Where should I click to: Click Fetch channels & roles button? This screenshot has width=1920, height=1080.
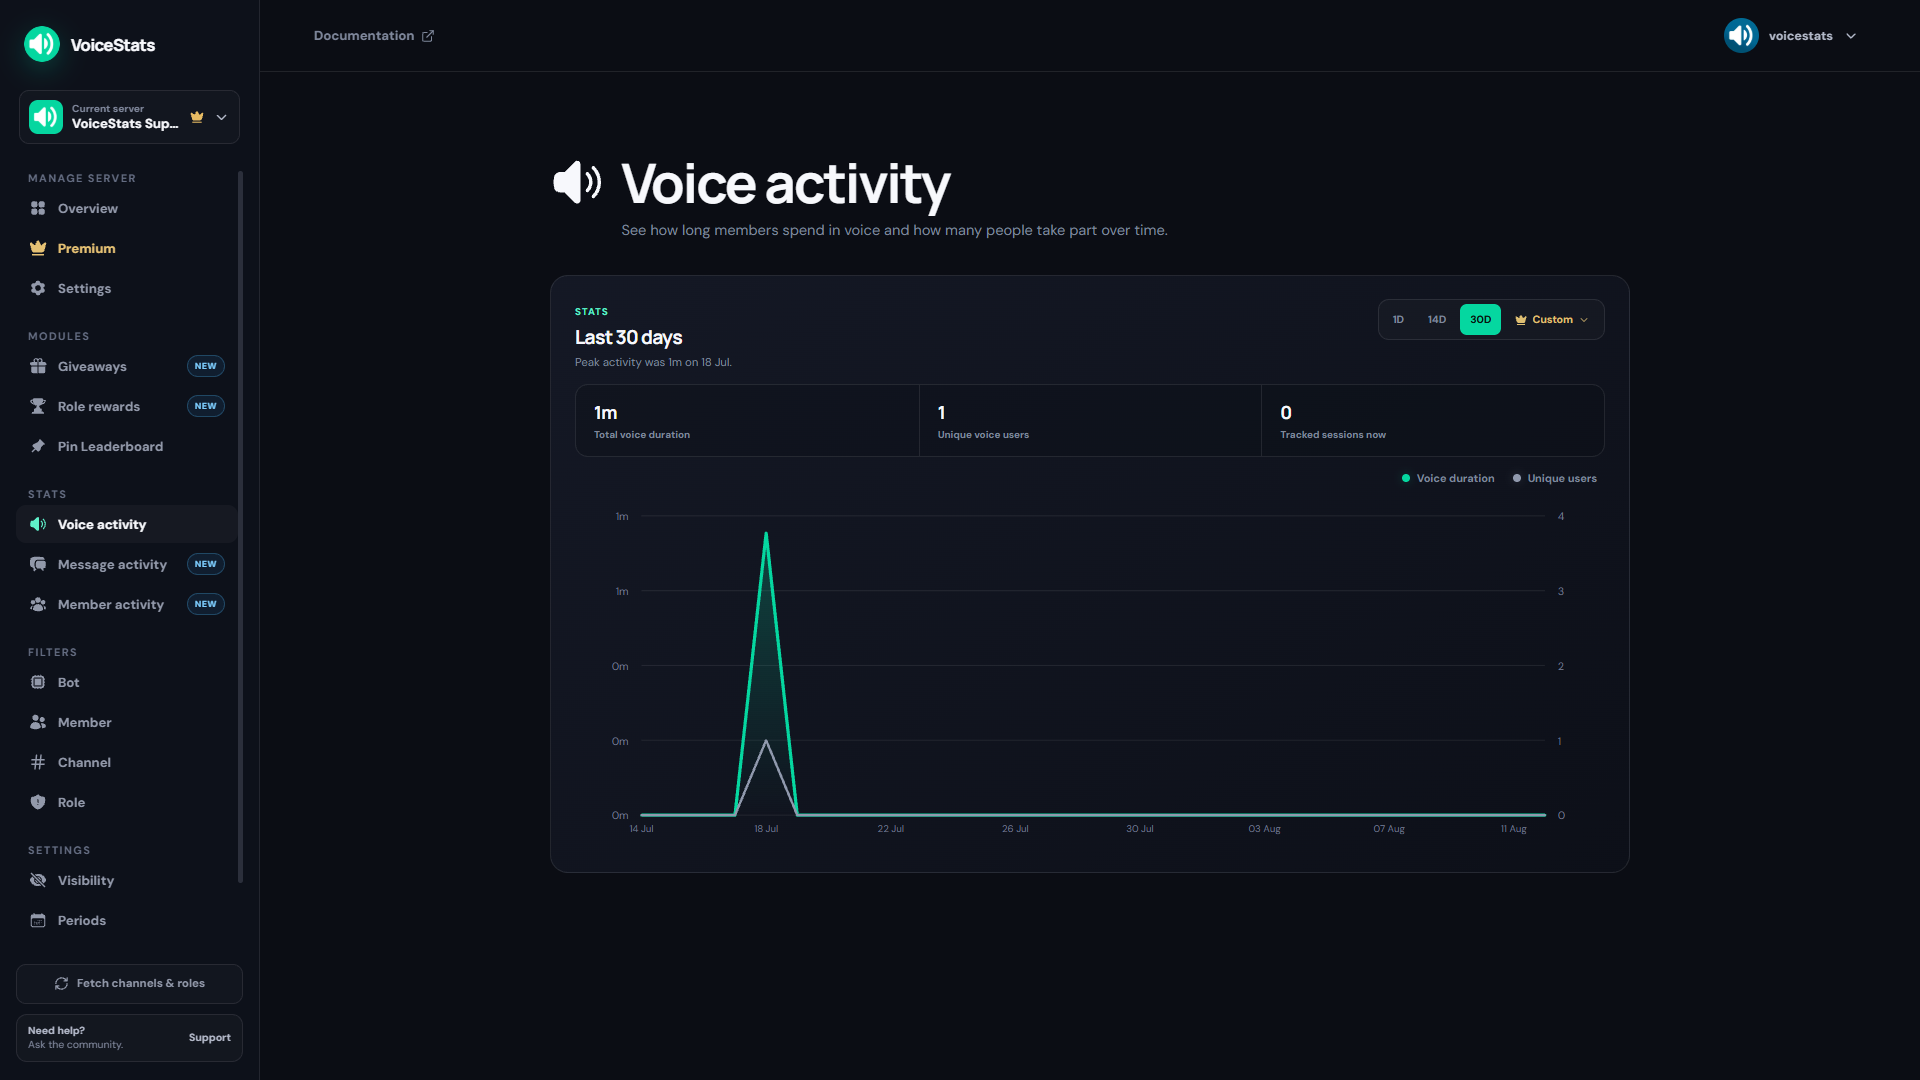click(129, 983)
